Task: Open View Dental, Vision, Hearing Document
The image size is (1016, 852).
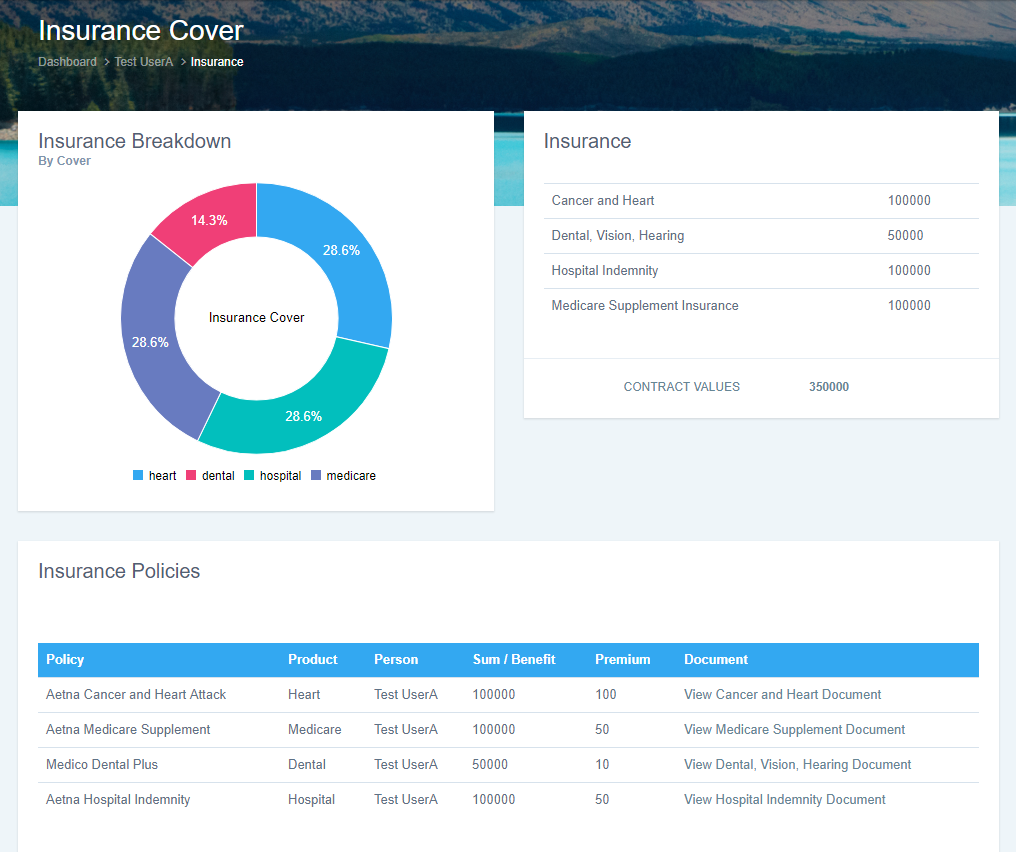Action: coord(798,765)
